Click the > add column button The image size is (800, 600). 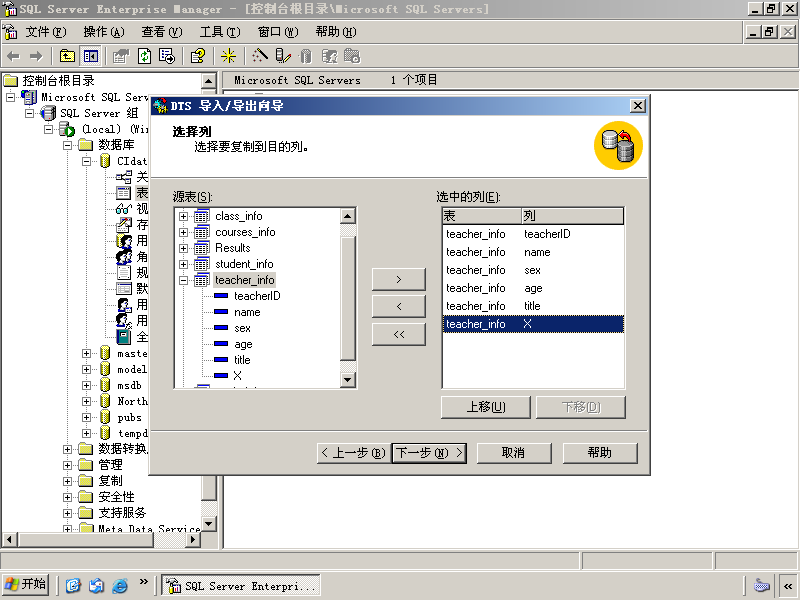point(398,279)
